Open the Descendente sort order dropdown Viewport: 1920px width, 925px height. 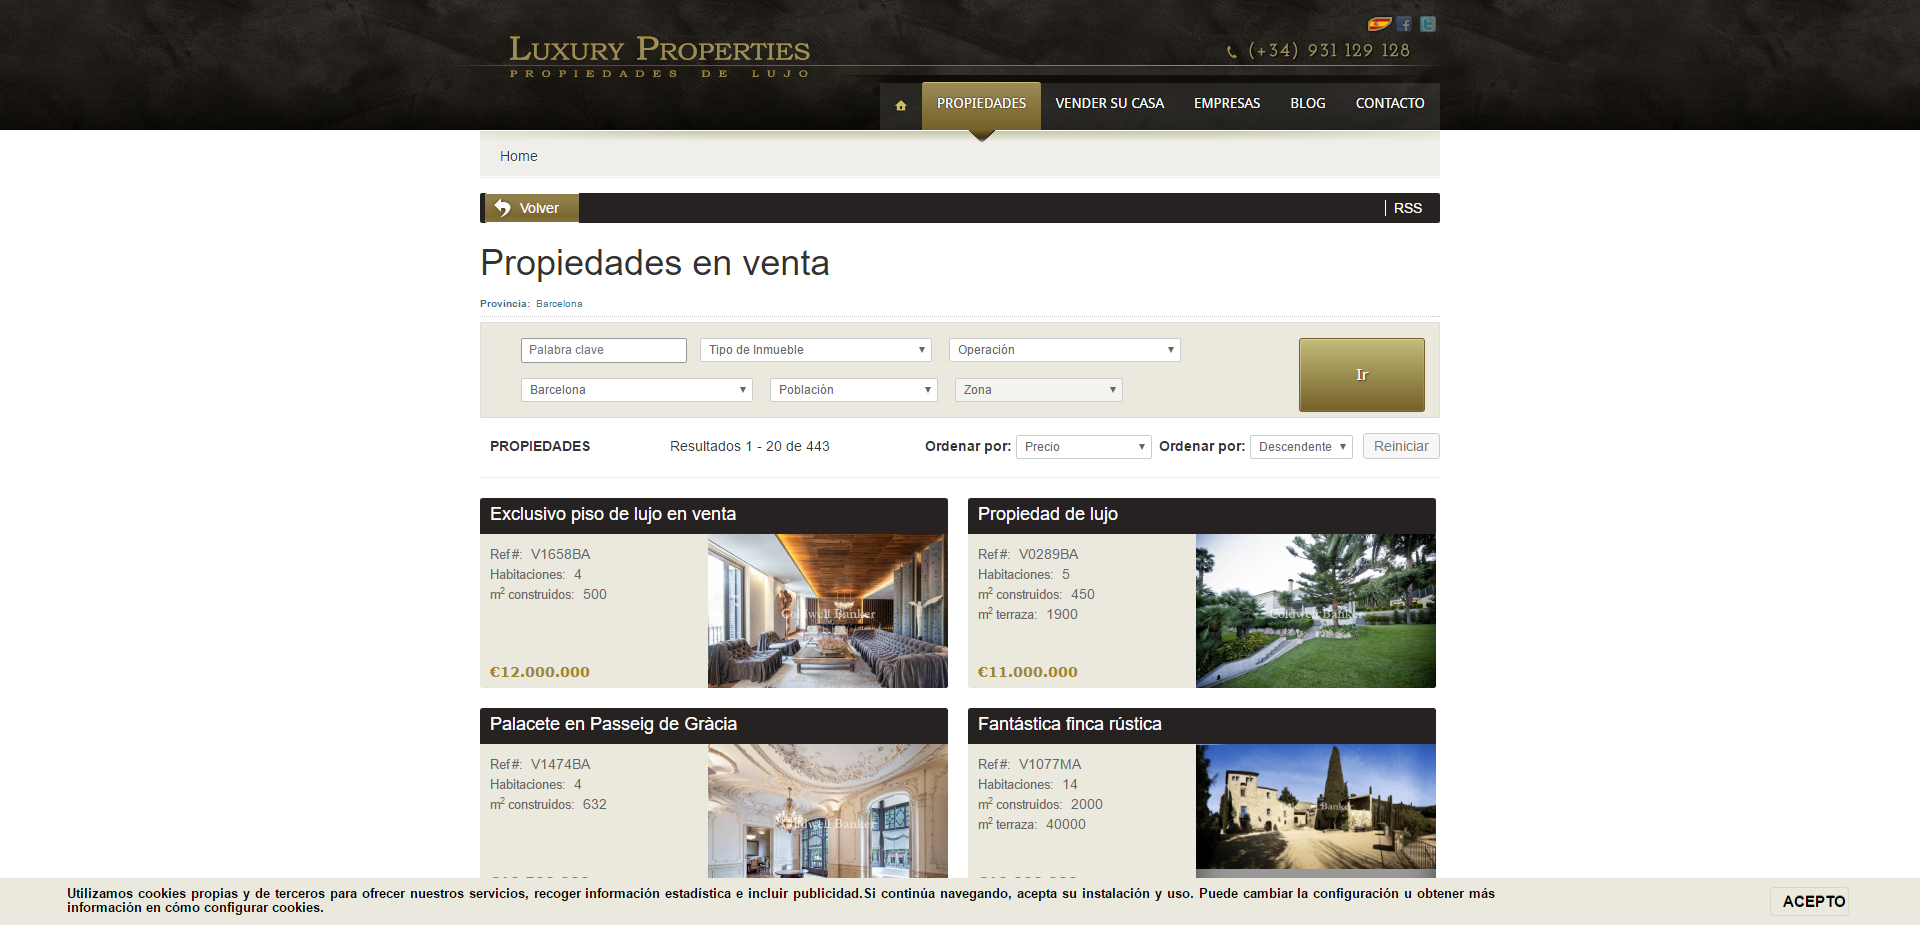(x=1300, y=447)
